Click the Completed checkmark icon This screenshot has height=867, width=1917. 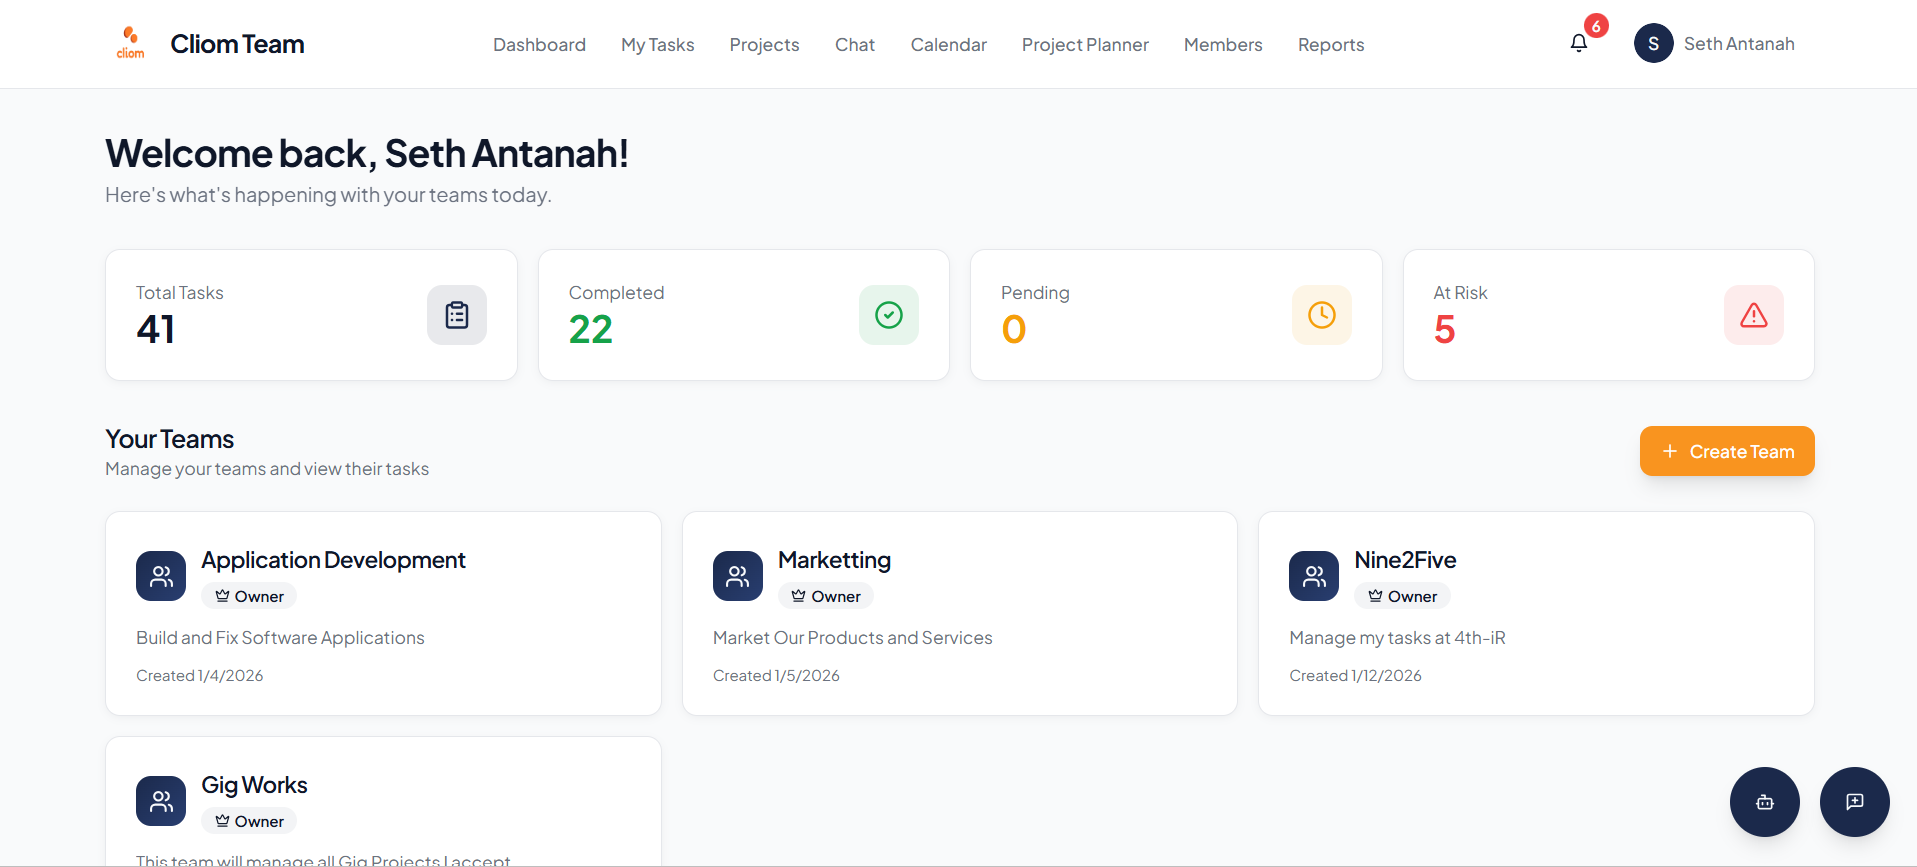click(x=888, y=315)
